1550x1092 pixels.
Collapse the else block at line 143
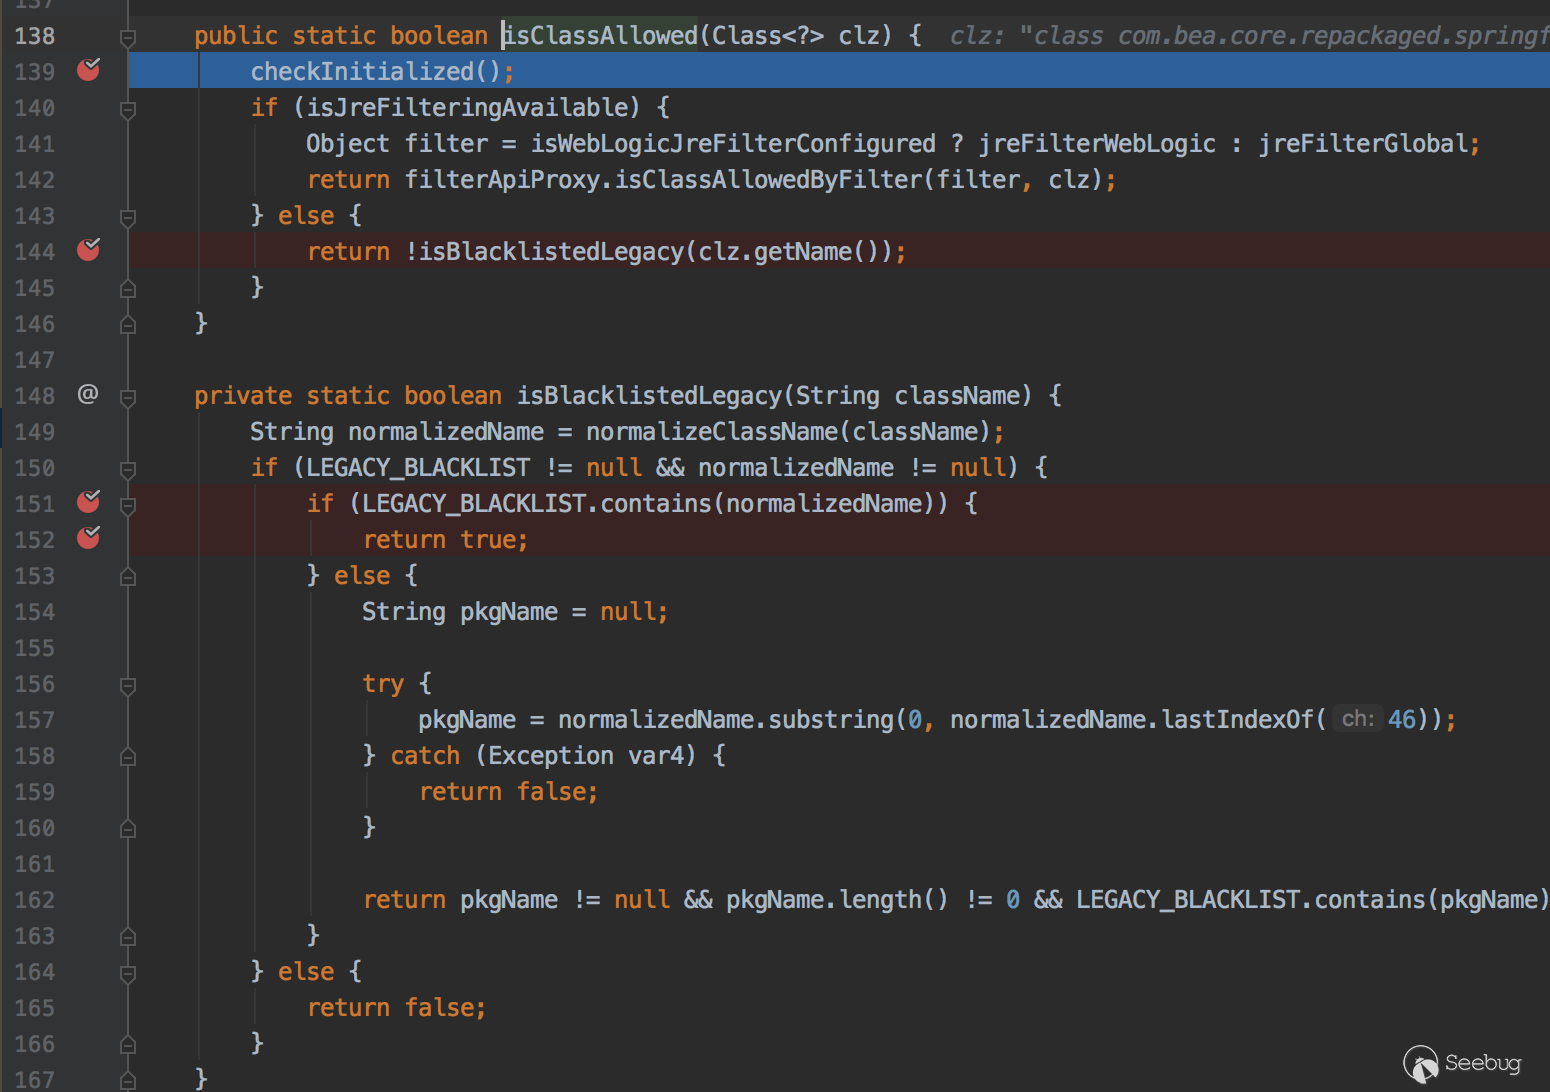point(128,217)
